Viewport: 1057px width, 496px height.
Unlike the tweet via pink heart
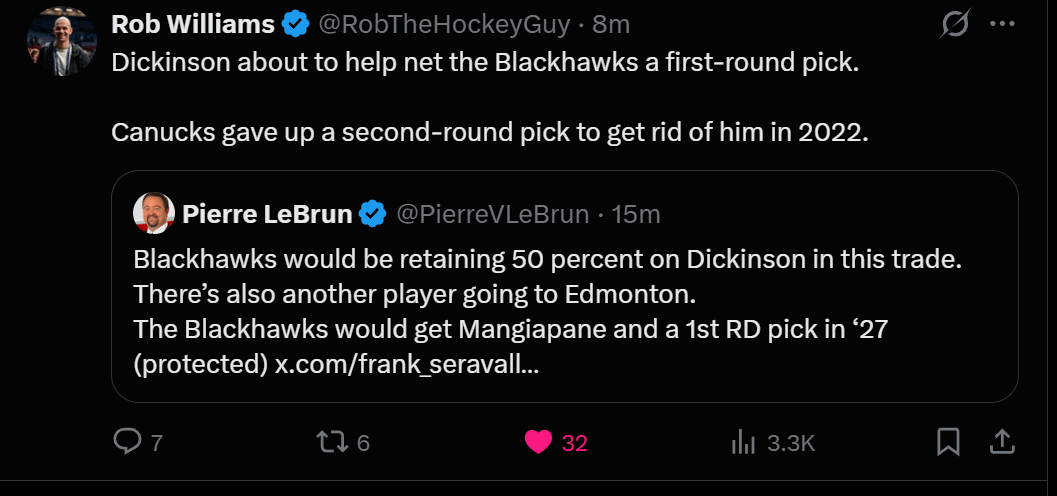[539, 441]
